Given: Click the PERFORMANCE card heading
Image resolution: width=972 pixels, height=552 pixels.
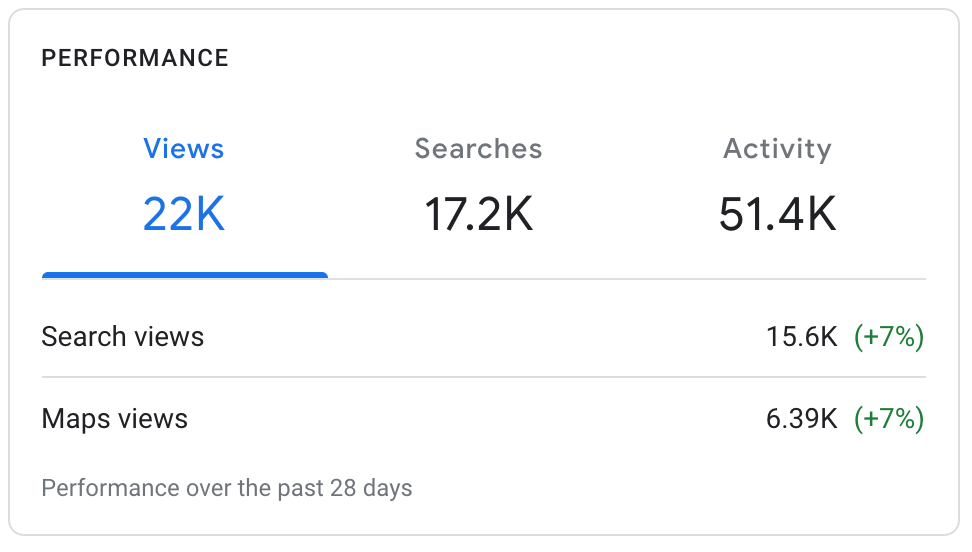Looking at the screenshot, I should click(135, 58).
